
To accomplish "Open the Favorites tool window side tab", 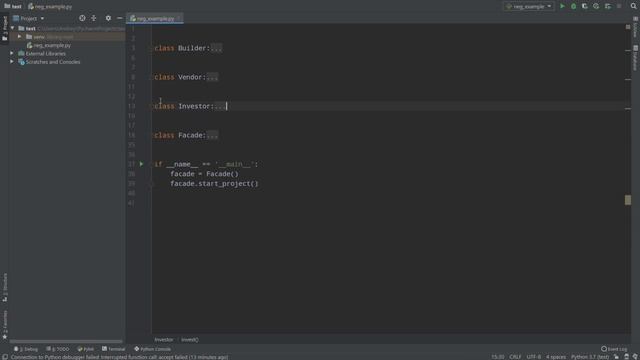I will coord(4,324).
